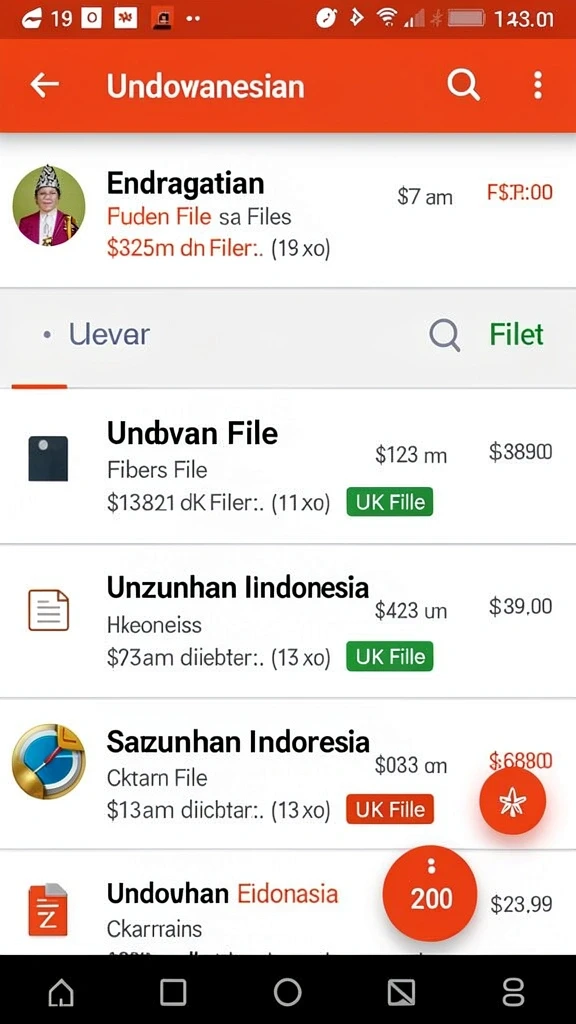The height and width of the screenshot is (1024, 576).
Task: Select the Uevar tab
Action: [96, 334]
